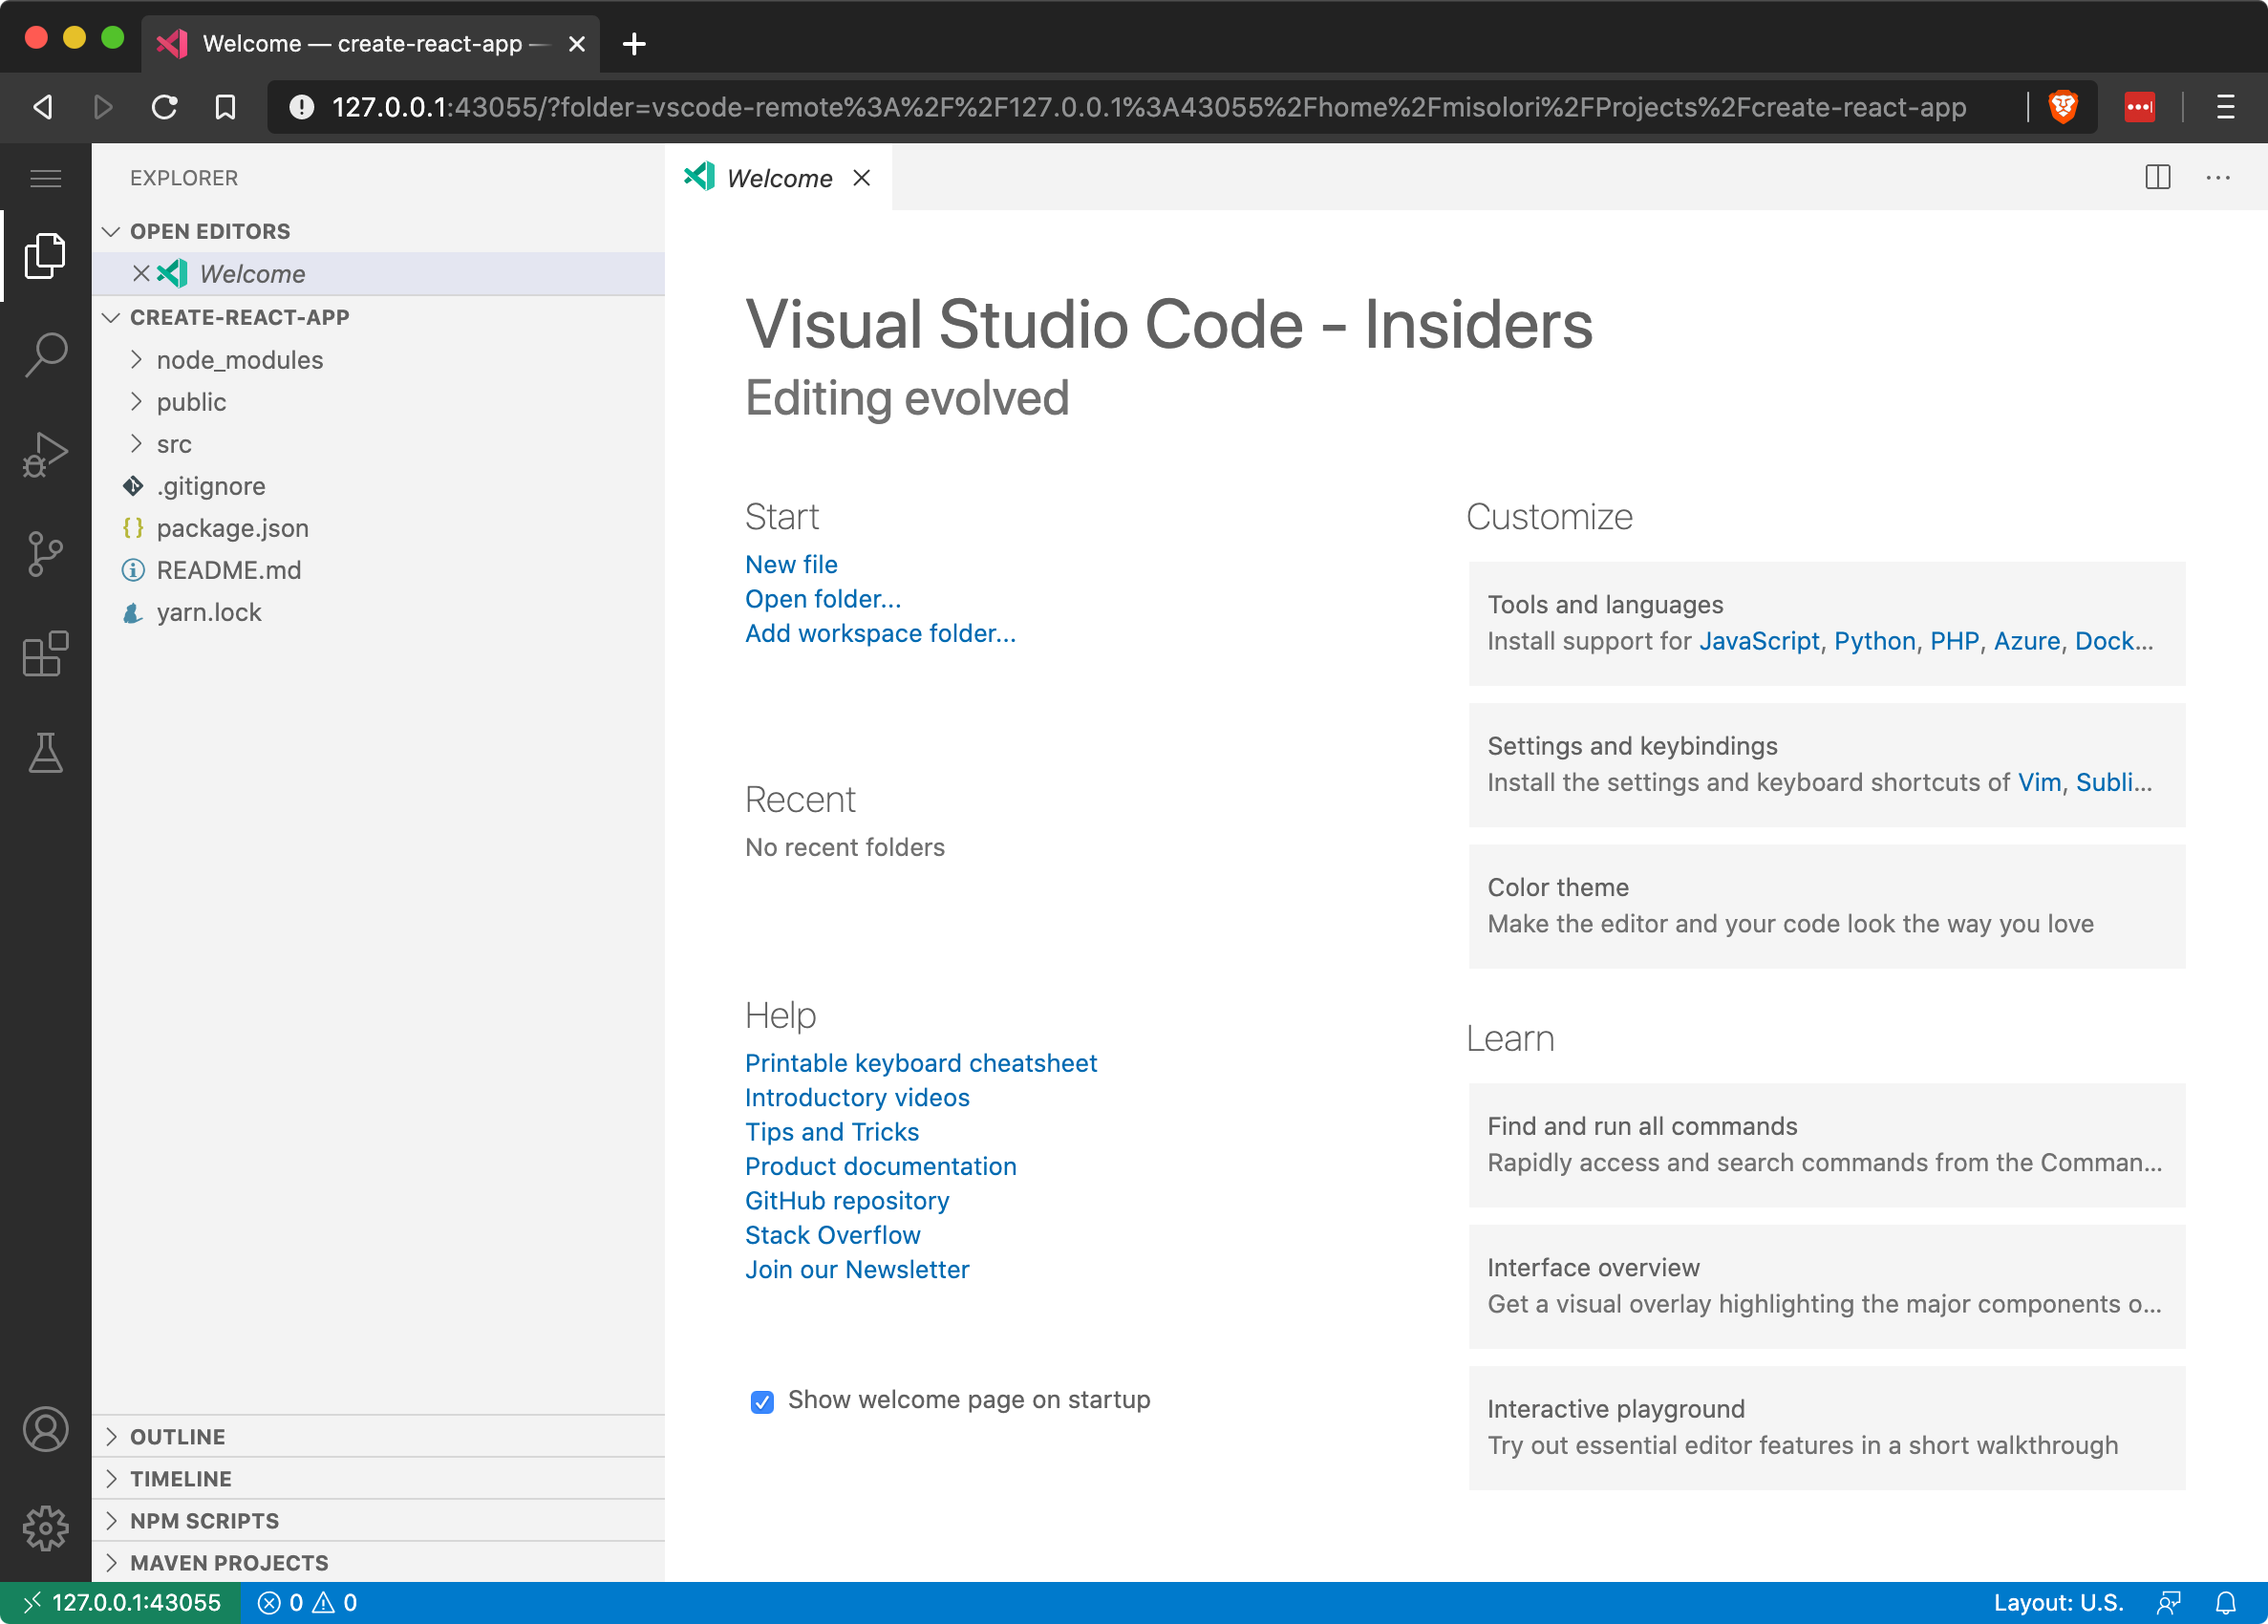Click the New file link
The width and height of the screenshot is (2268, 1624).
pyautogui.click(x=790, y=564)
